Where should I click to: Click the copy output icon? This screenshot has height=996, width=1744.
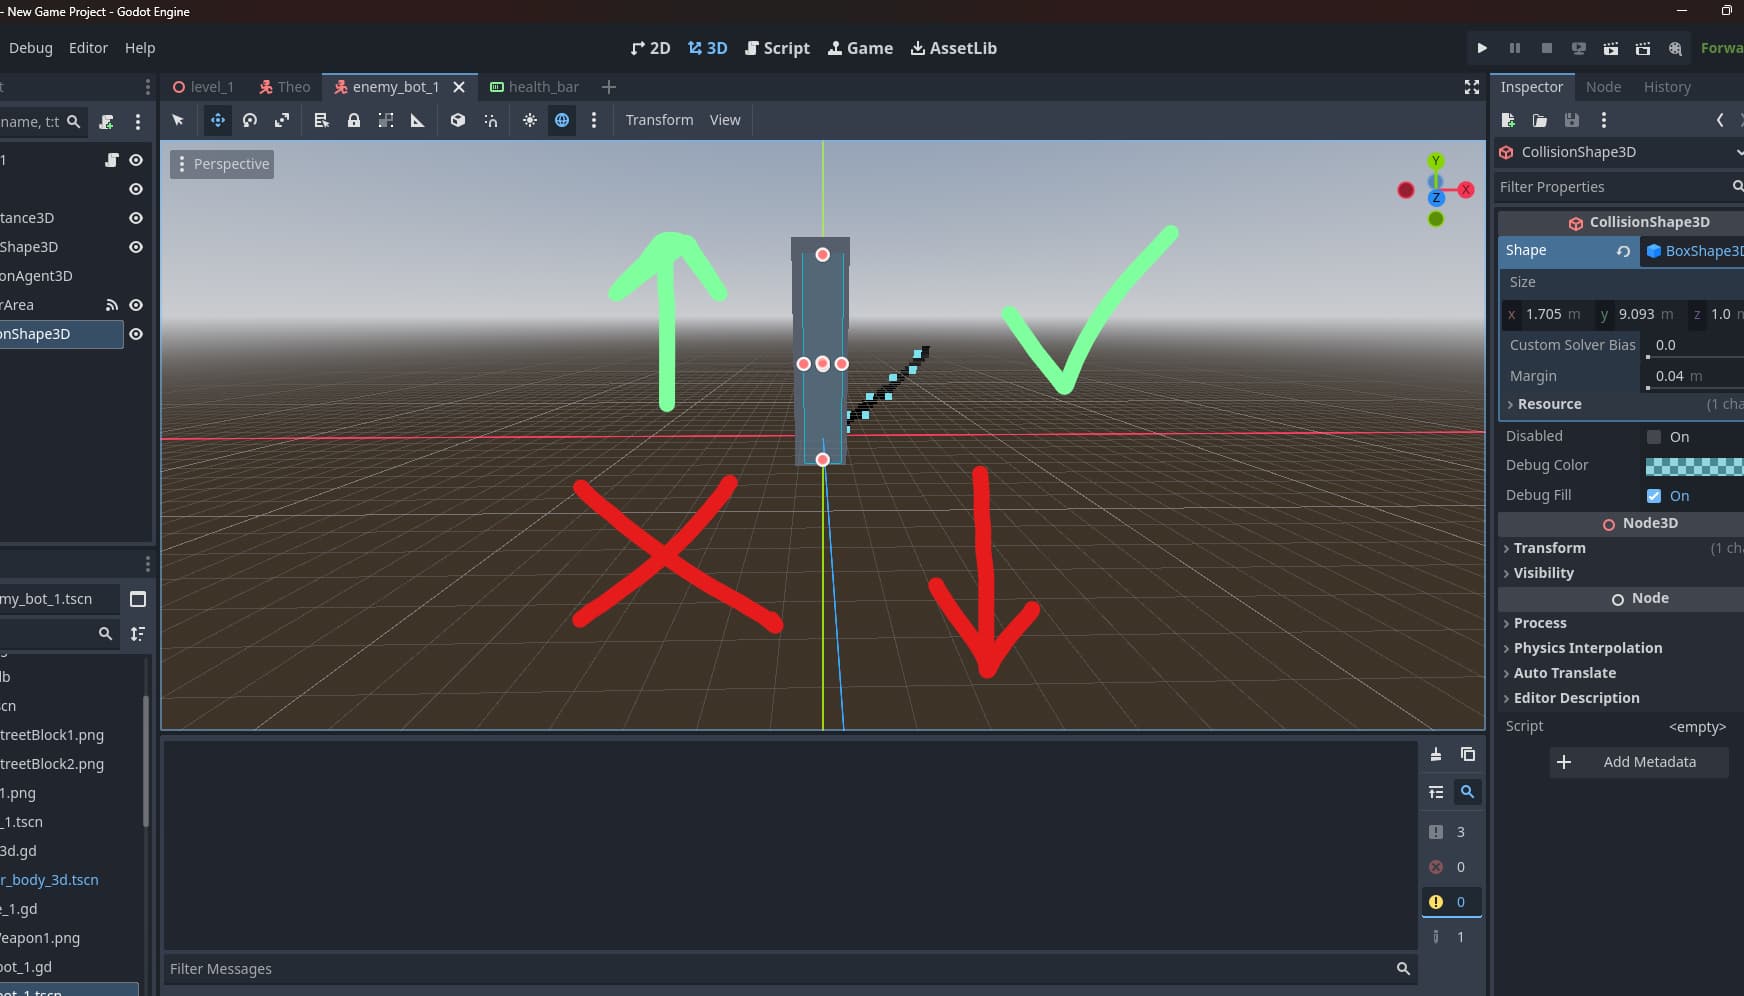pyautogui.click(x=1467, y=755)
